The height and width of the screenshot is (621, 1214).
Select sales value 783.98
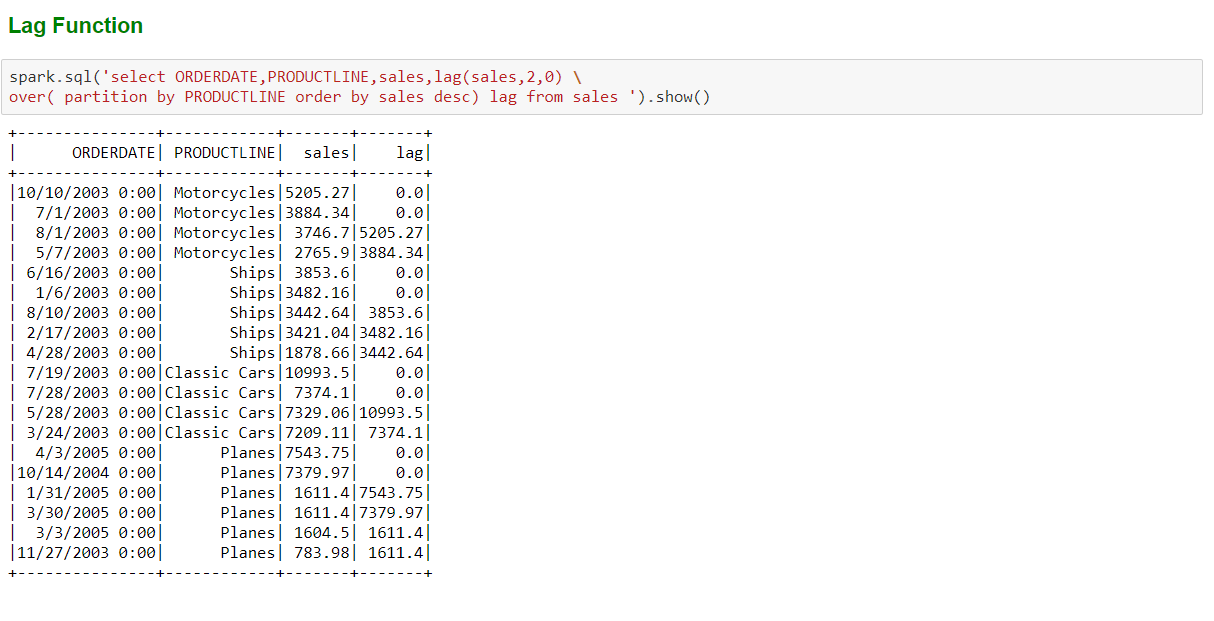[322, 553]
